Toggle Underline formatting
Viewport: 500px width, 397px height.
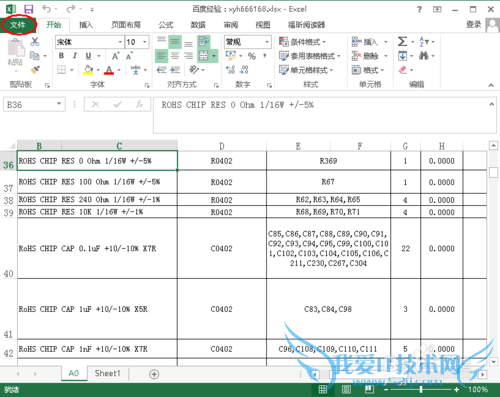(88, 56)
